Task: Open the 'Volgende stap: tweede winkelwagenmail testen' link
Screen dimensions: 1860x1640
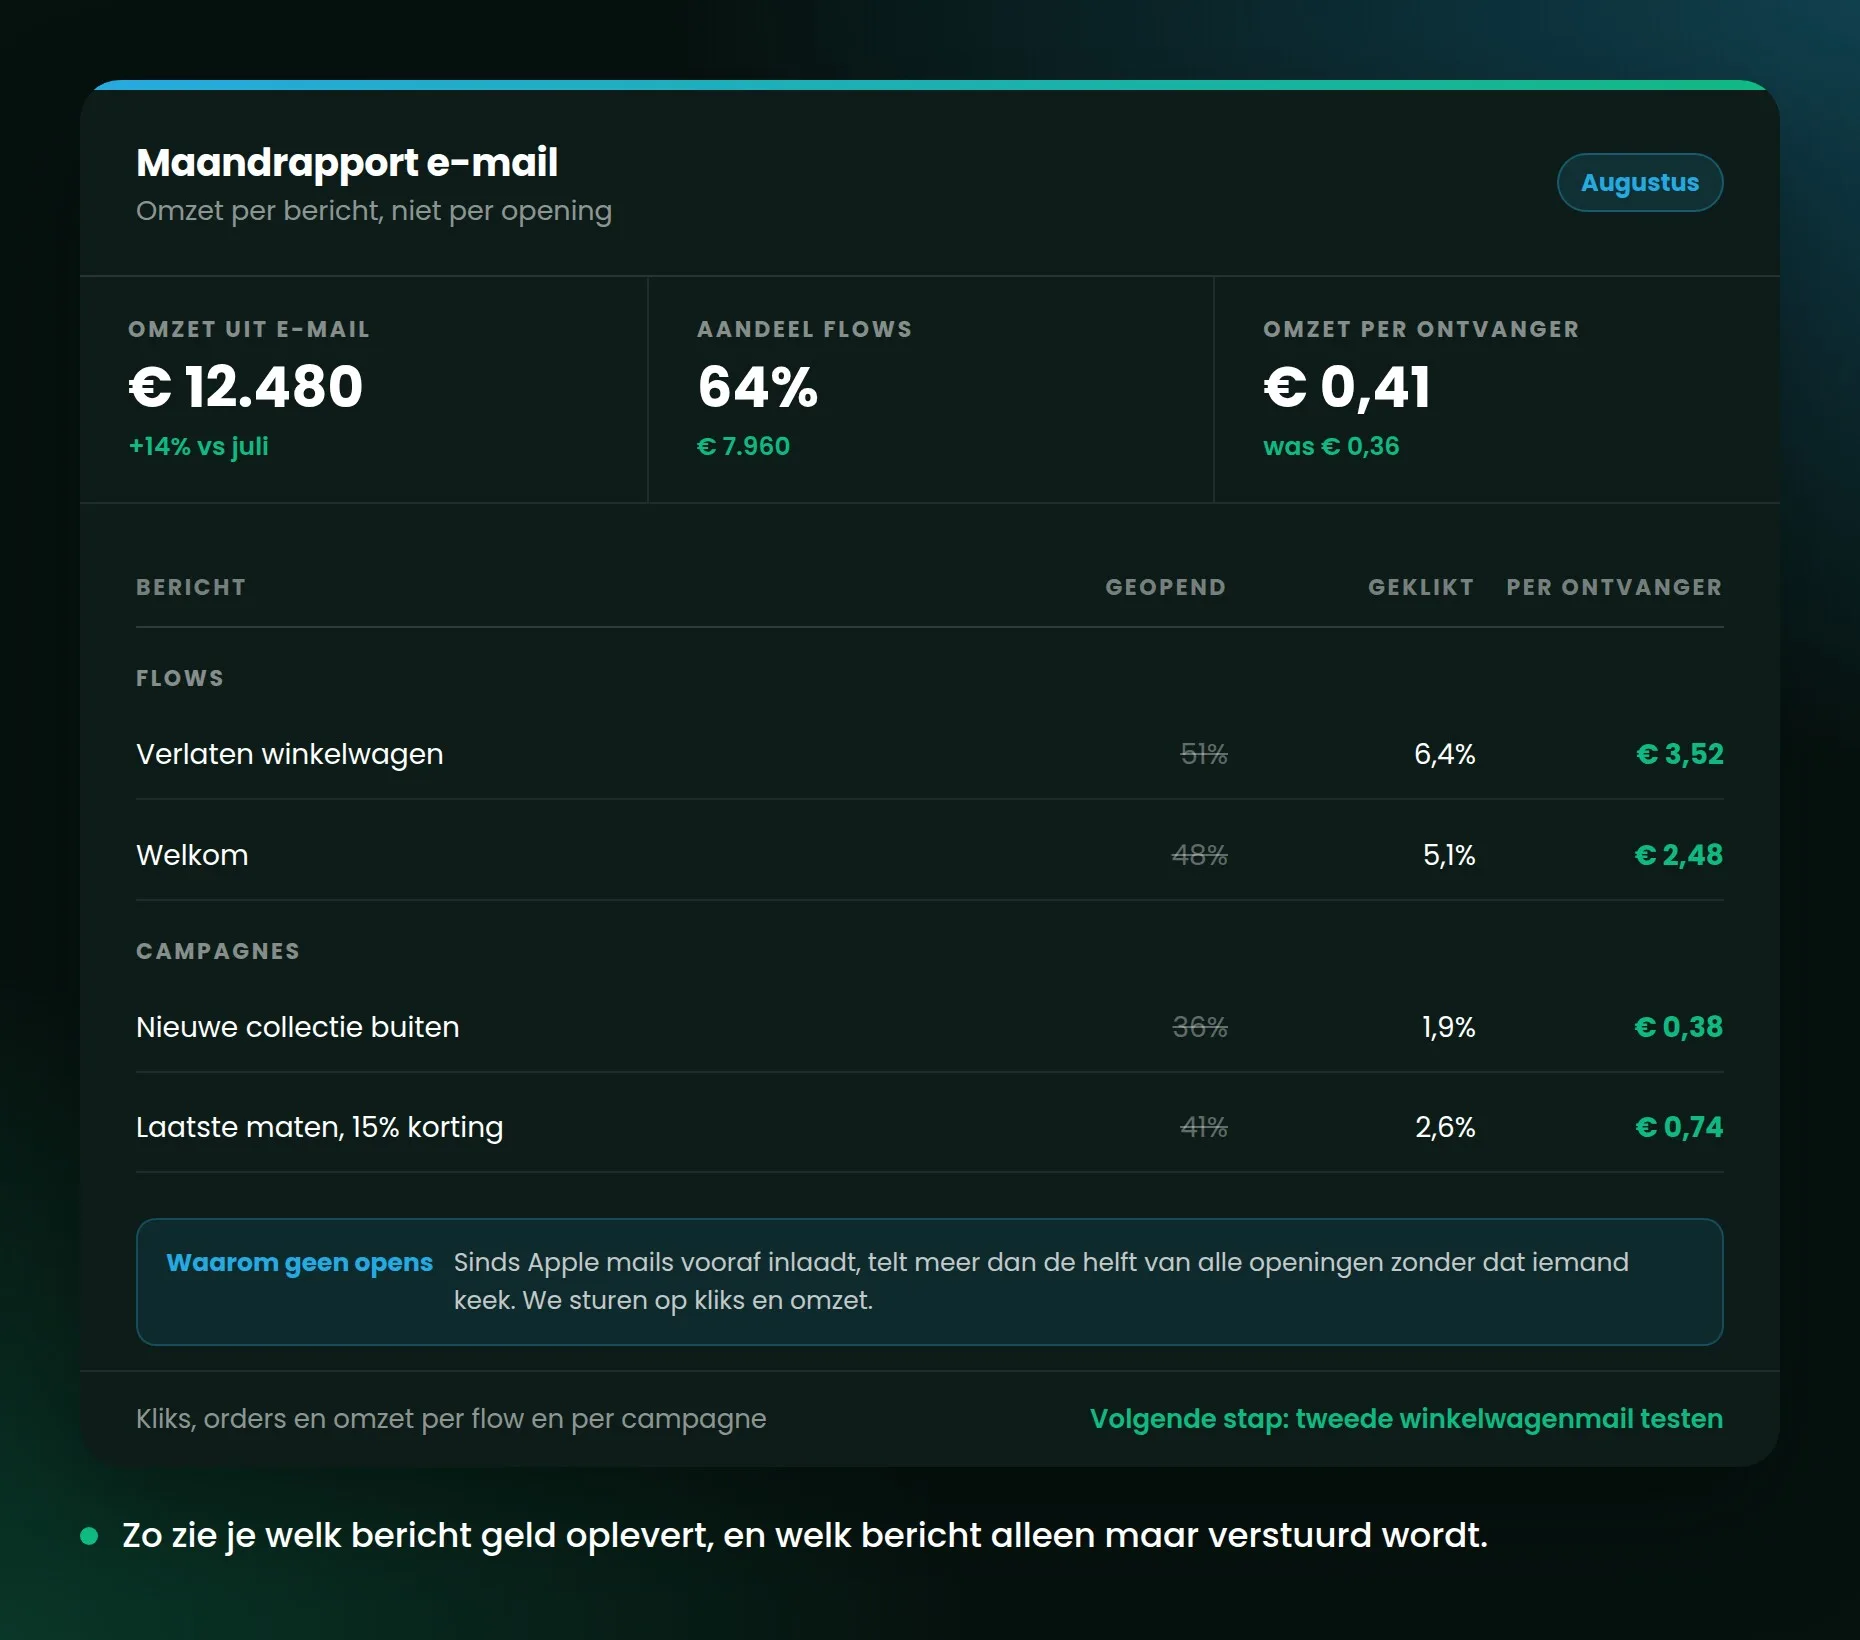Action: (1406, 1419)
